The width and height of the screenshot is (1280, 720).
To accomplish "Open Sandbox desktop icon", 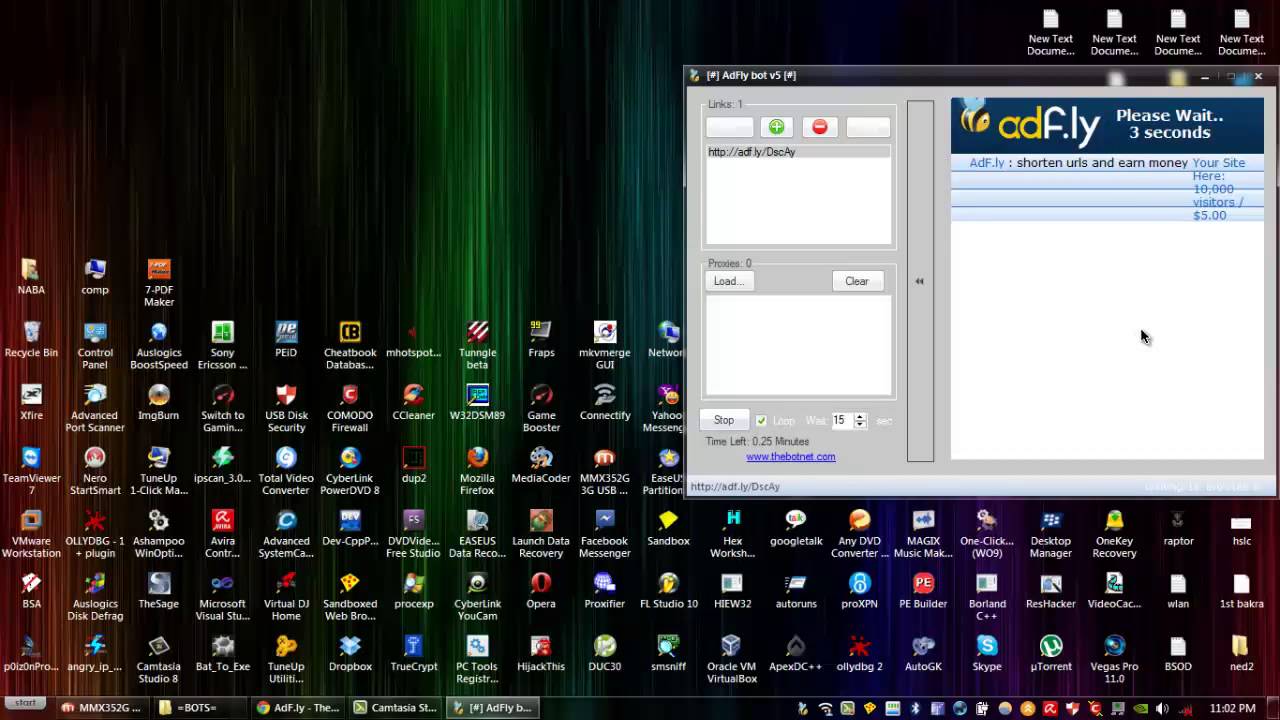I will click(668, 528).
